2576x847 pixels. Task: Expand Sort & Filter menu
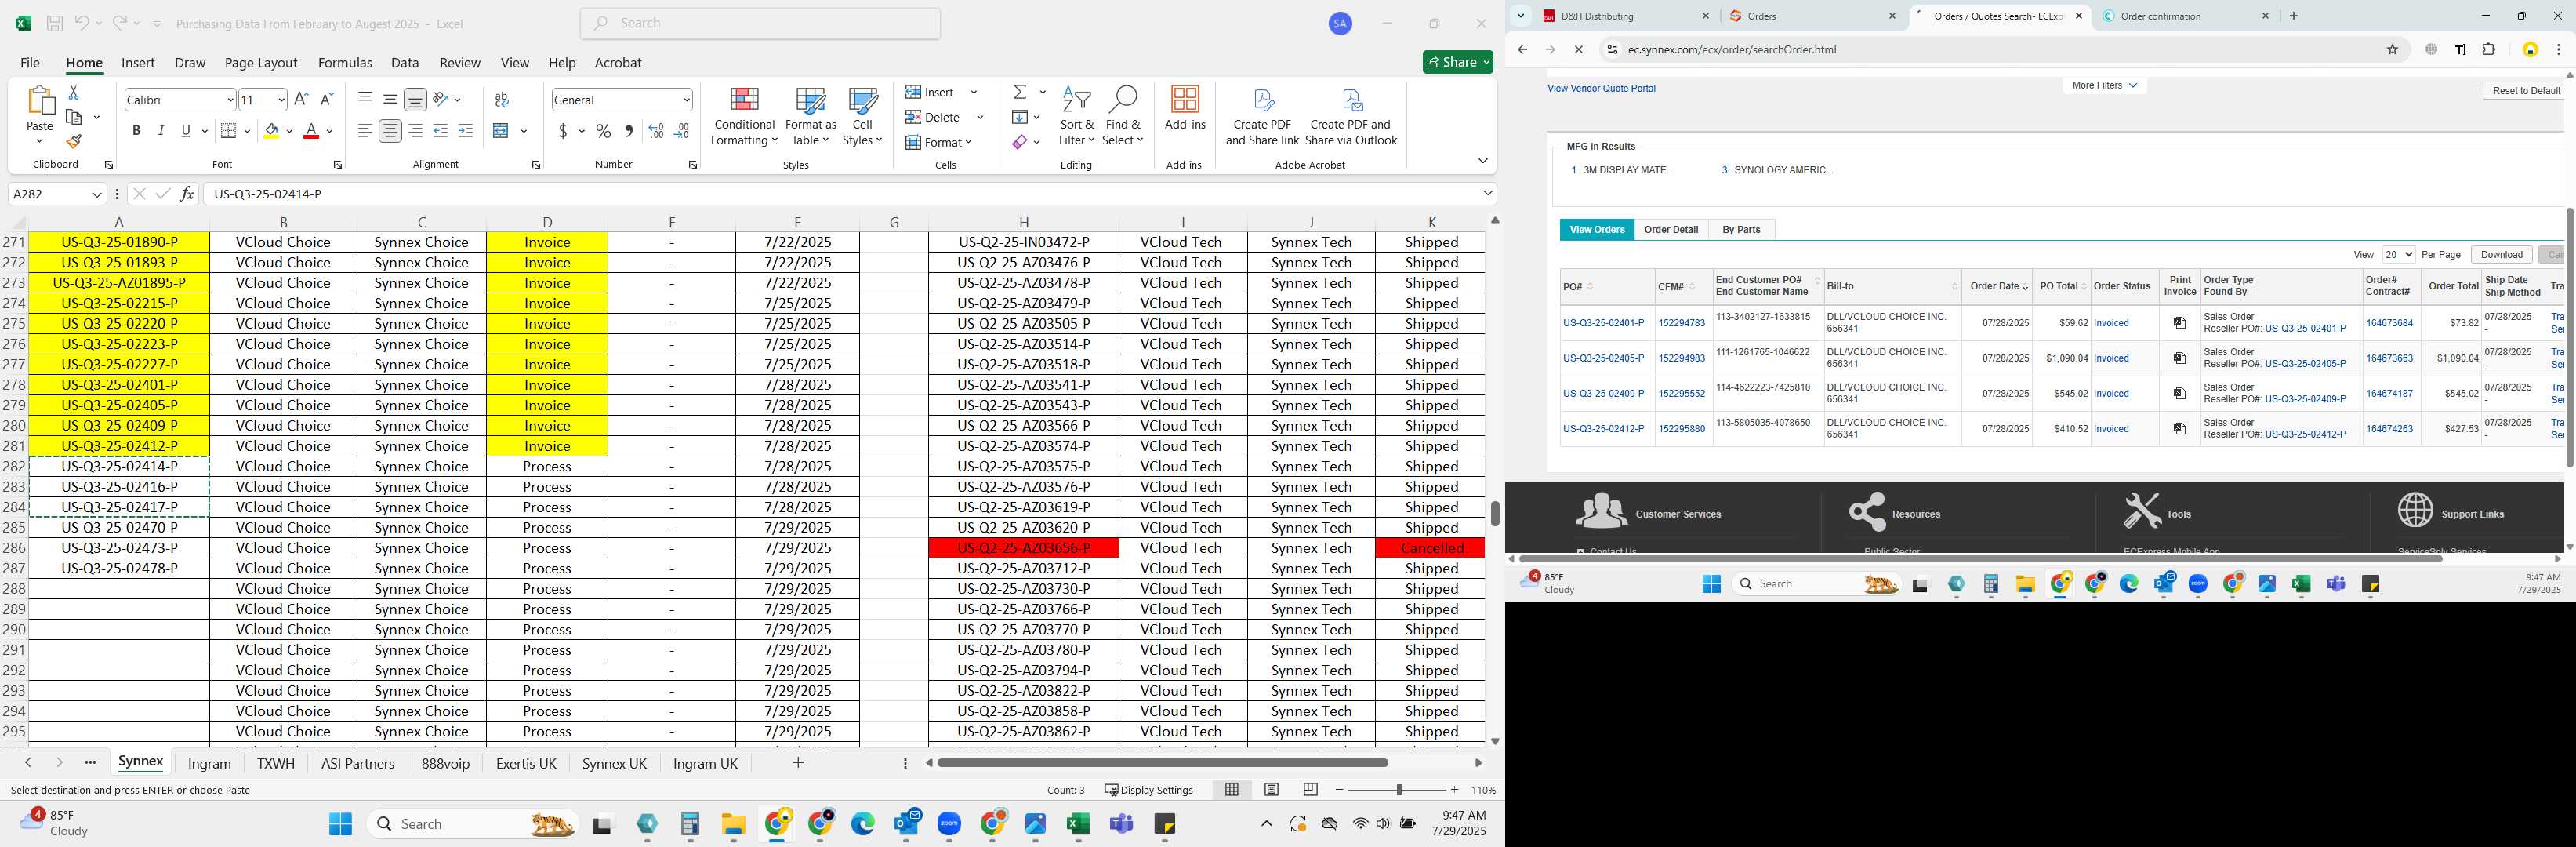click(x=1077, y=117)
